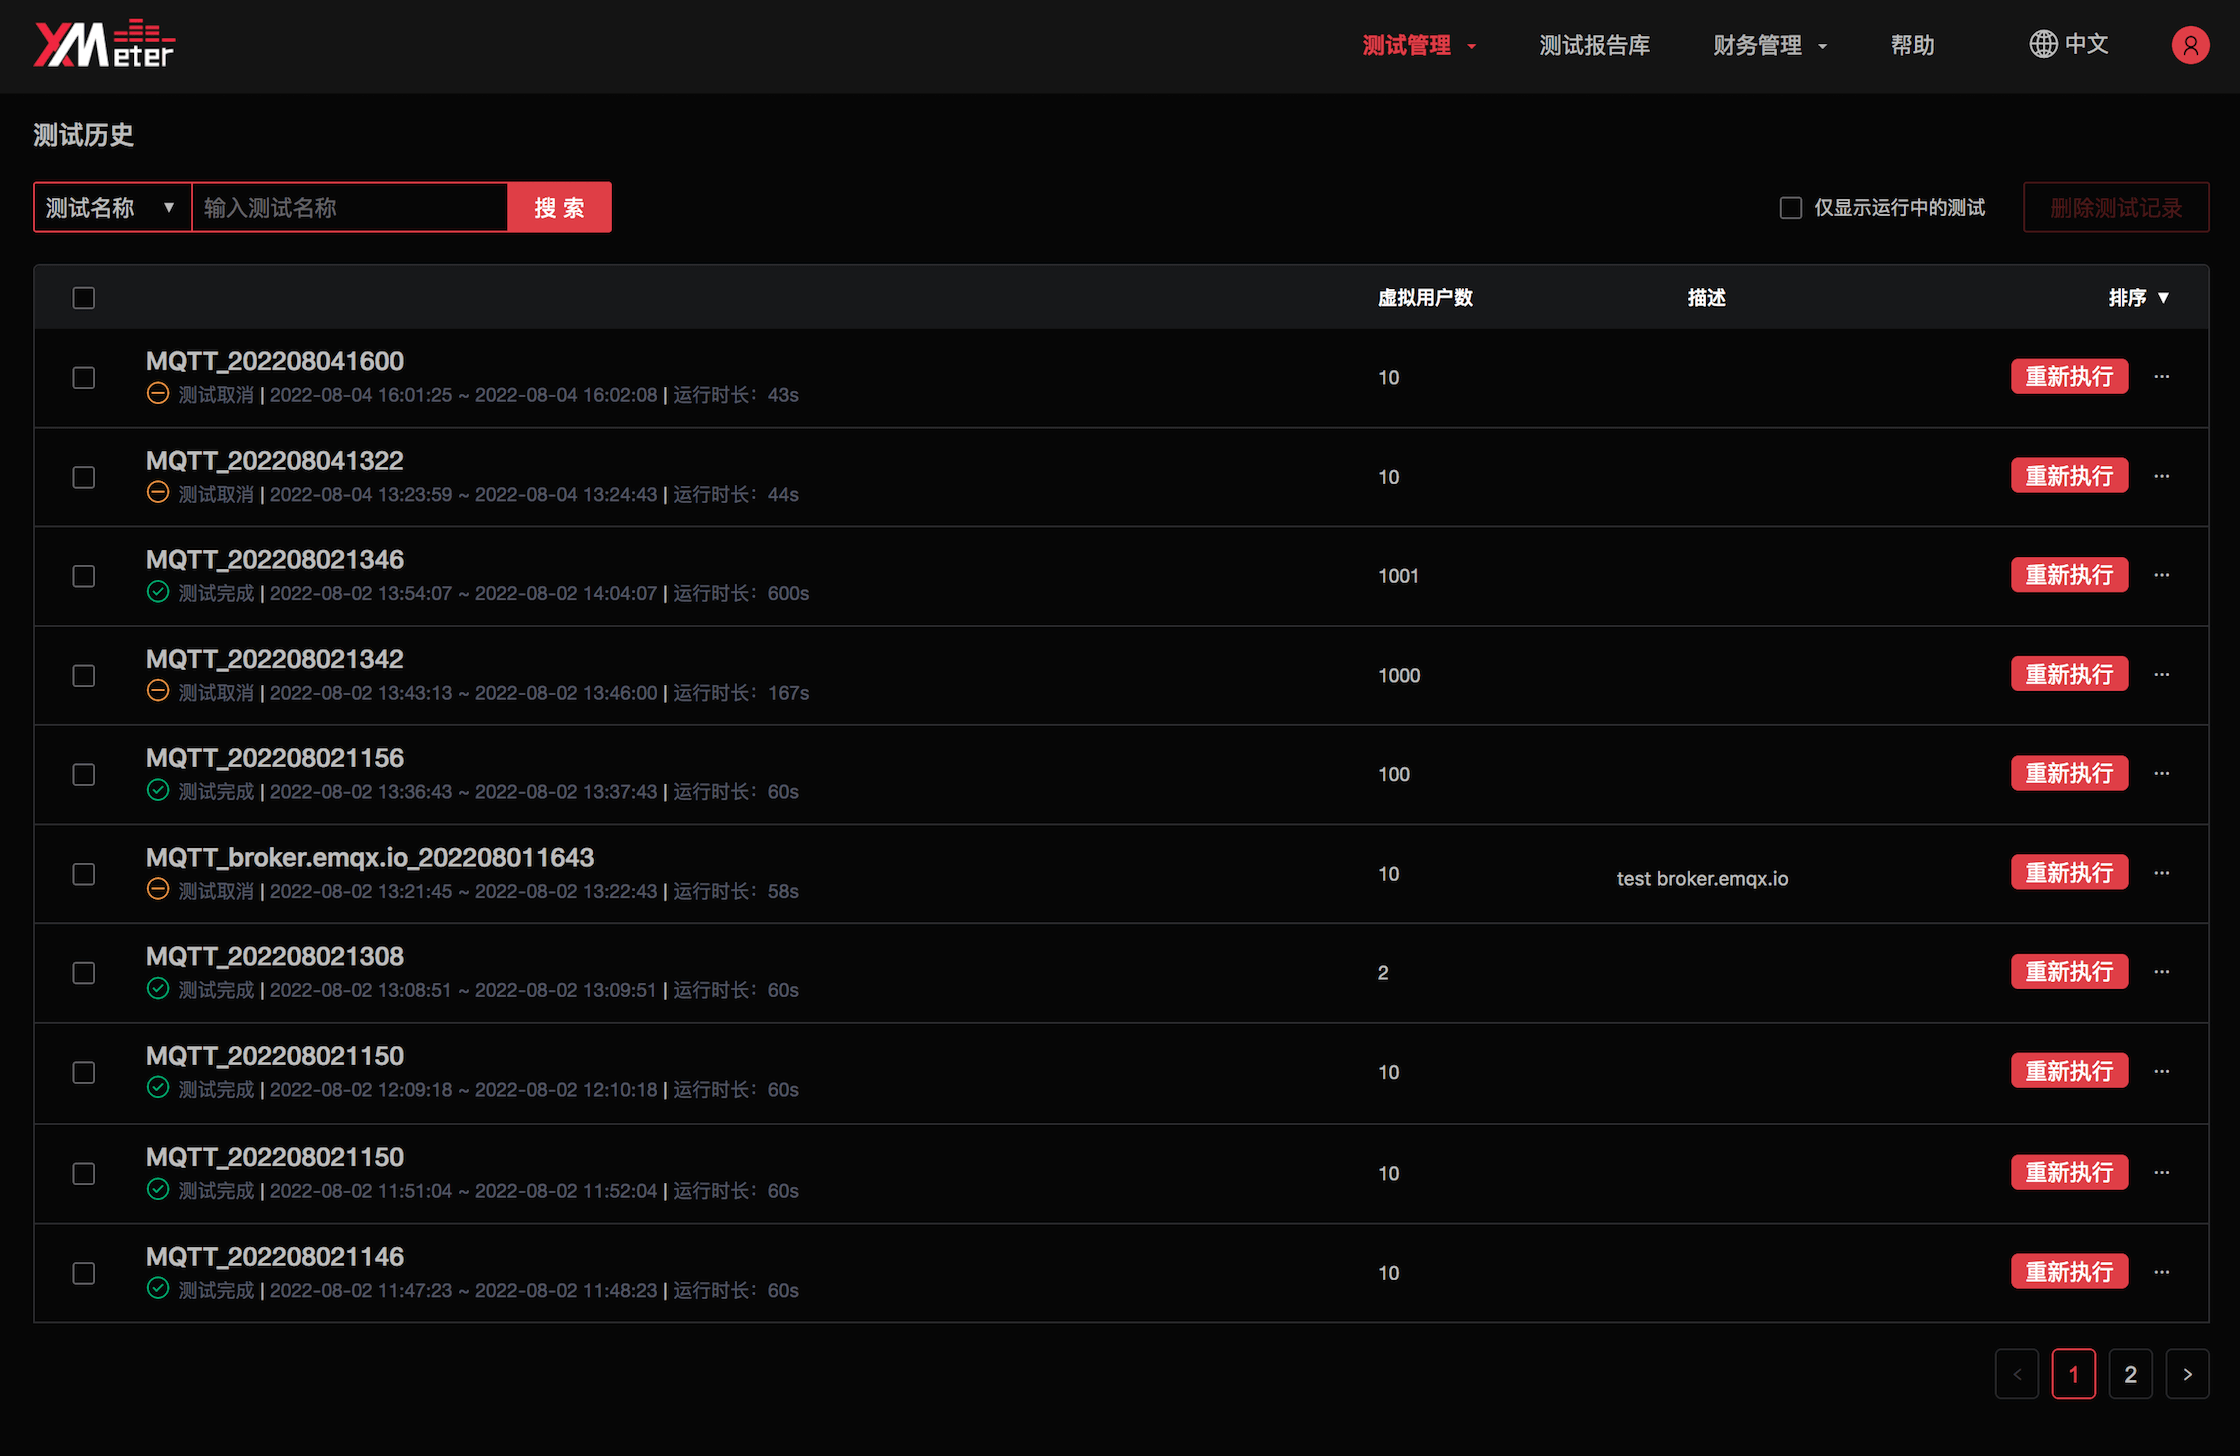The height and width of the screenshot is (1456, 2240).
Task: Open more options for MQTT_202208041322
Action: pos(2162,476)
